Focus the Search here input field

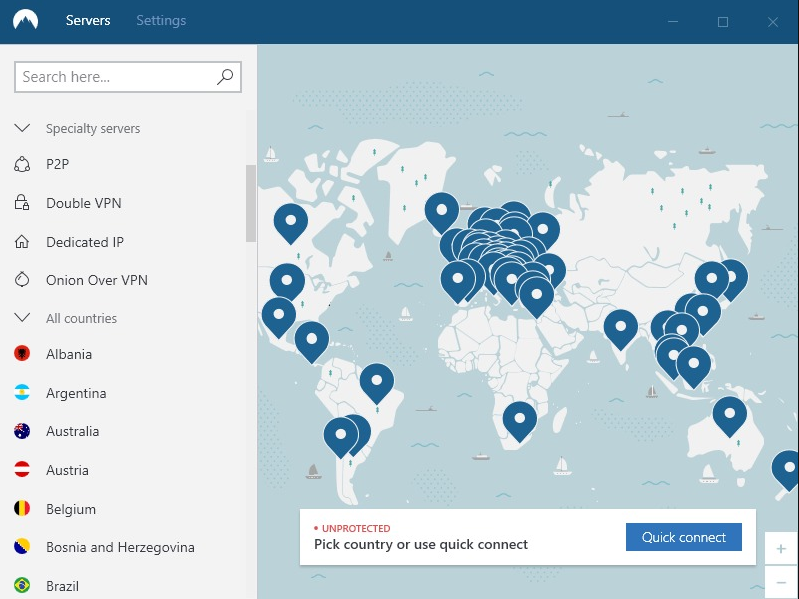click(x=128, y=77)
